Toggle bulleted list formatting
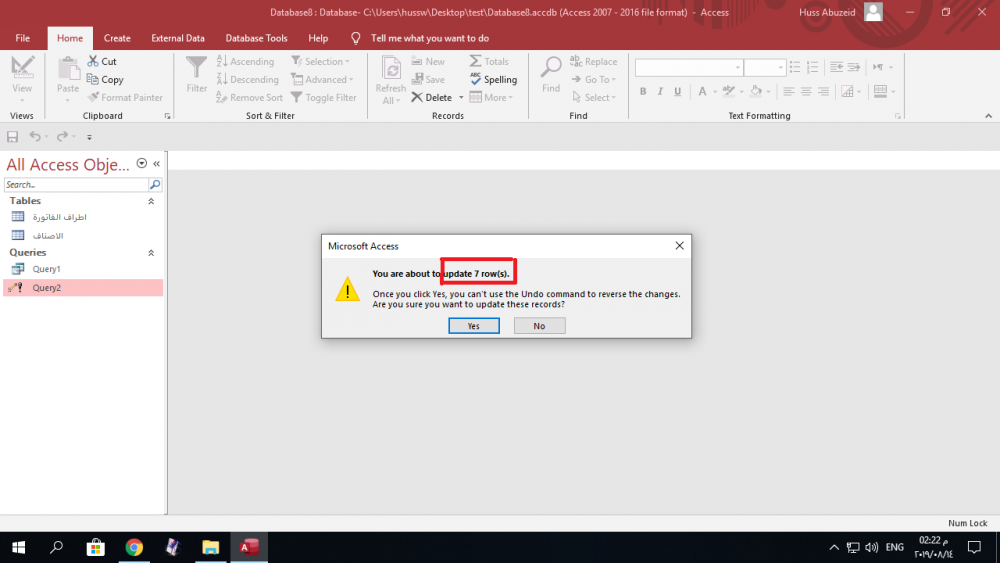This screenshot has height=563, width=1000. (795, 67)
